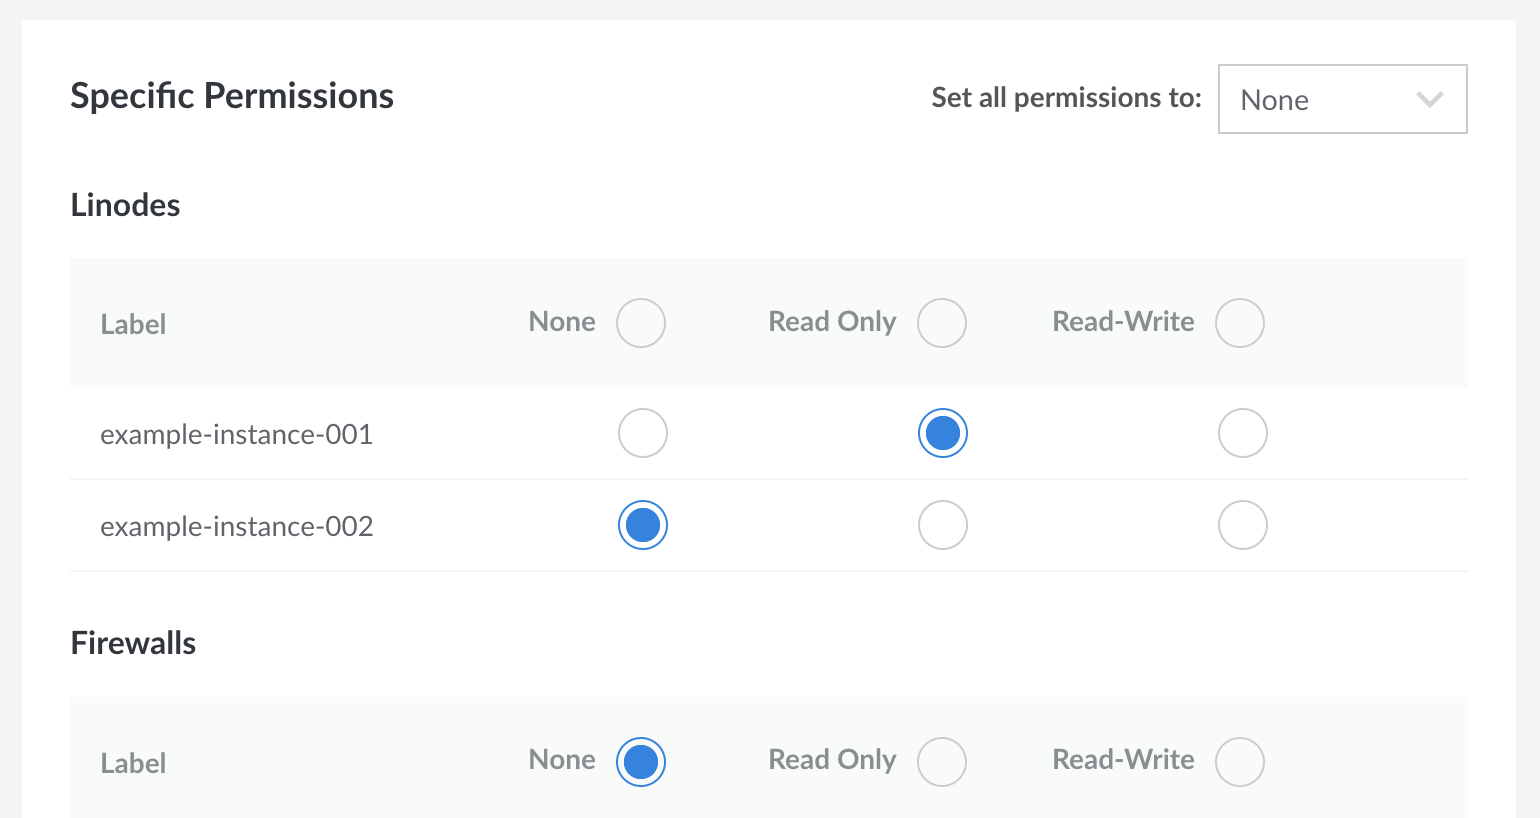This screenshot has width=1540, height=818.
Task: Click the Specific Permissions title
Action: click(x=232, y=96)
